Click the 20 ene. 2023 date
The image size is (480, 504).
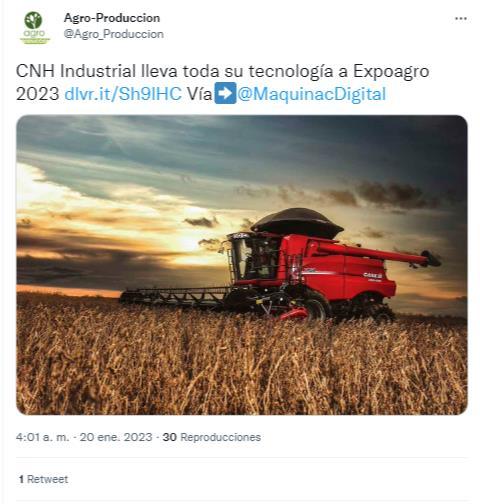point(116,437)
